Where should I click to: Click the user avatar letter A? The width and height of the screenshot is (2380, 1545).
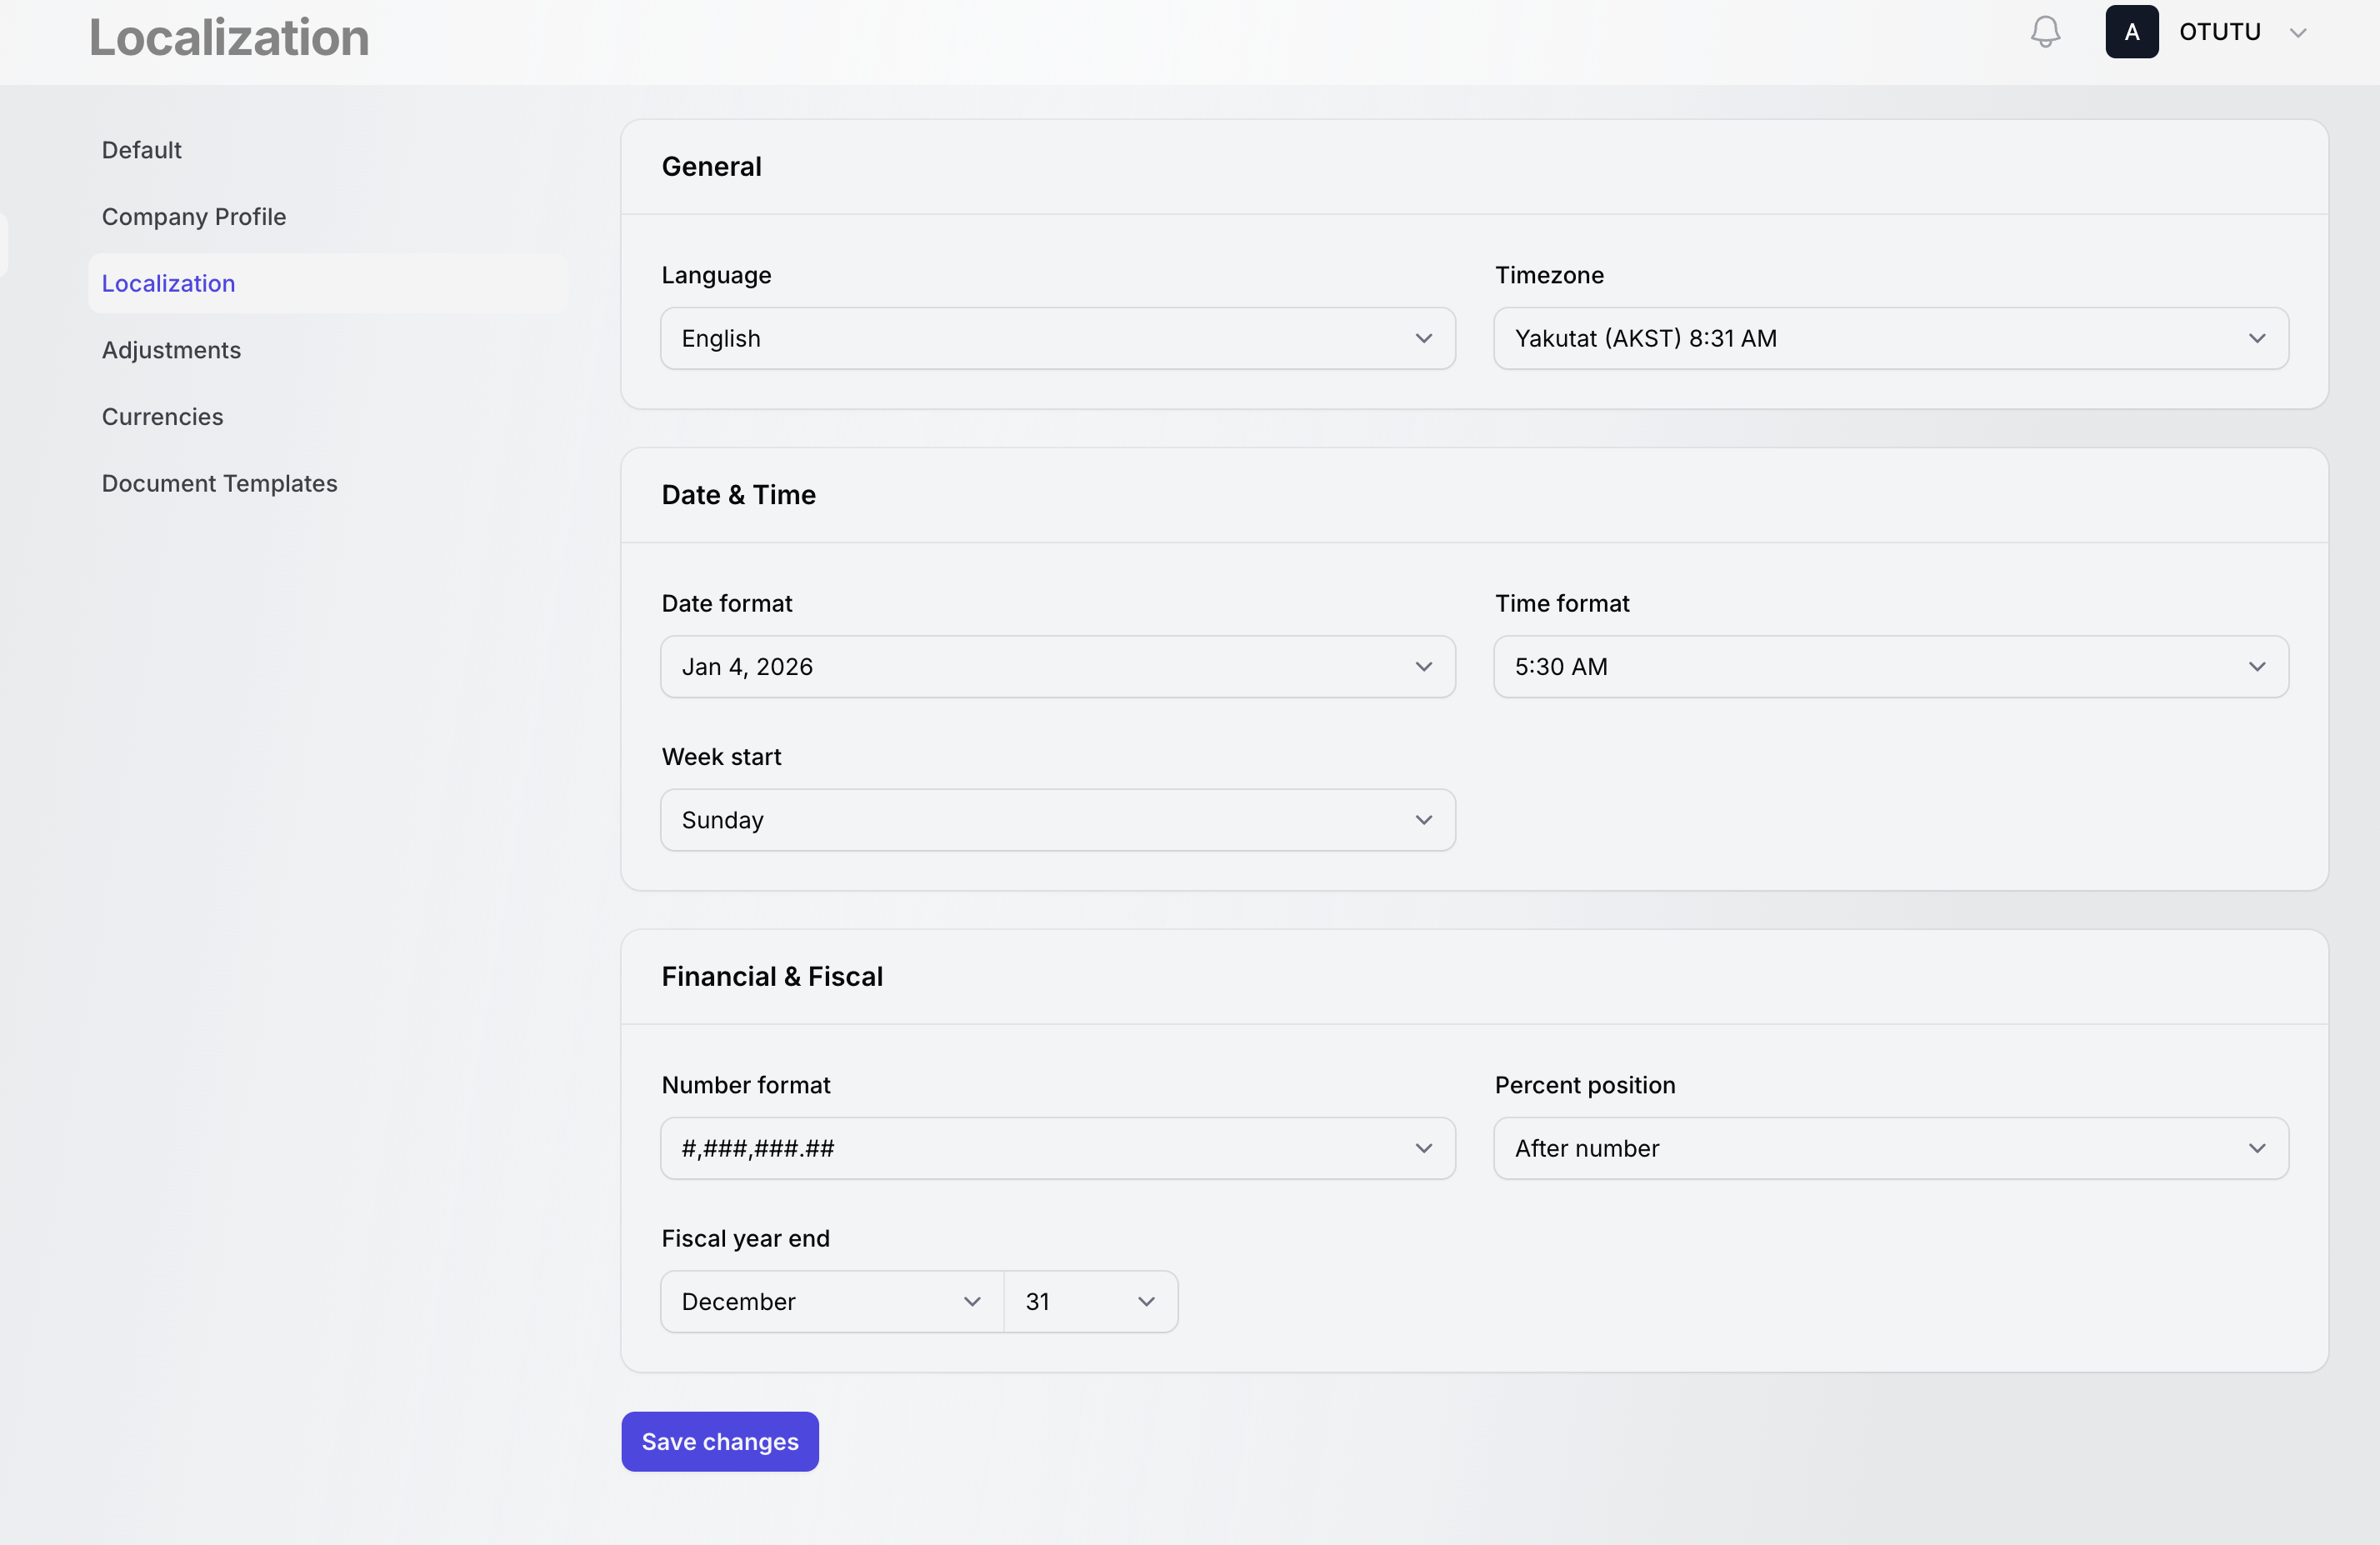tap(2131, 32)
